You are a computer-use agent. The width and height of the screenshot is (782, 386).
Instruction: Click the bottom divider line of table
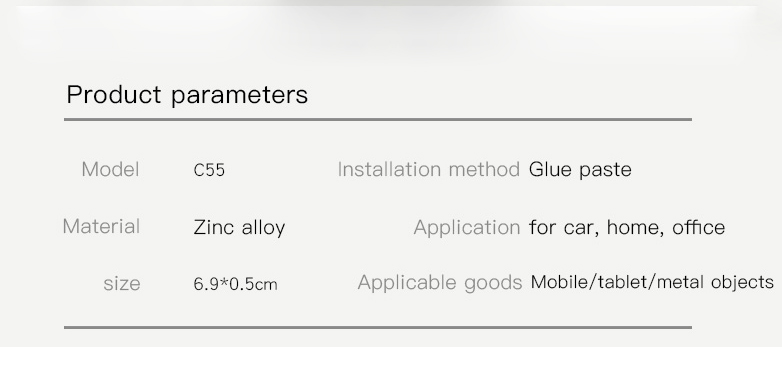point(378,327)
